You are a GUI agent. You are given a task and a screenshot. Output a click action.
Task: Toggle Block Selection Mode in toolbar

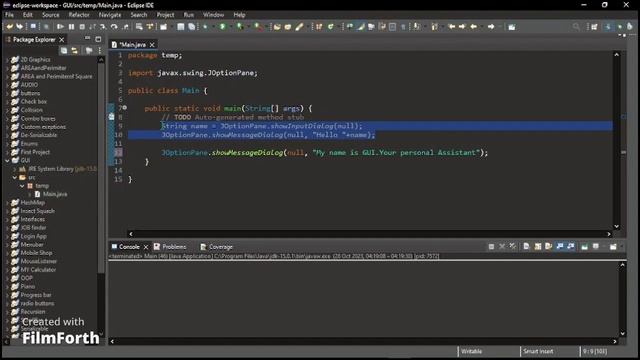point(392,27)
